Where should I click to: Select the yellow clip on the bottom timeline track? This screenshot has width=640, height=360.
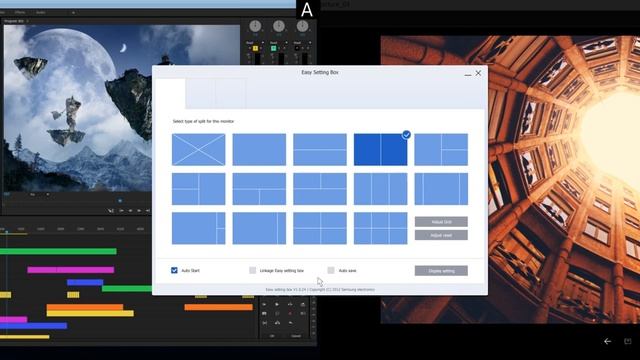[24, 337]
